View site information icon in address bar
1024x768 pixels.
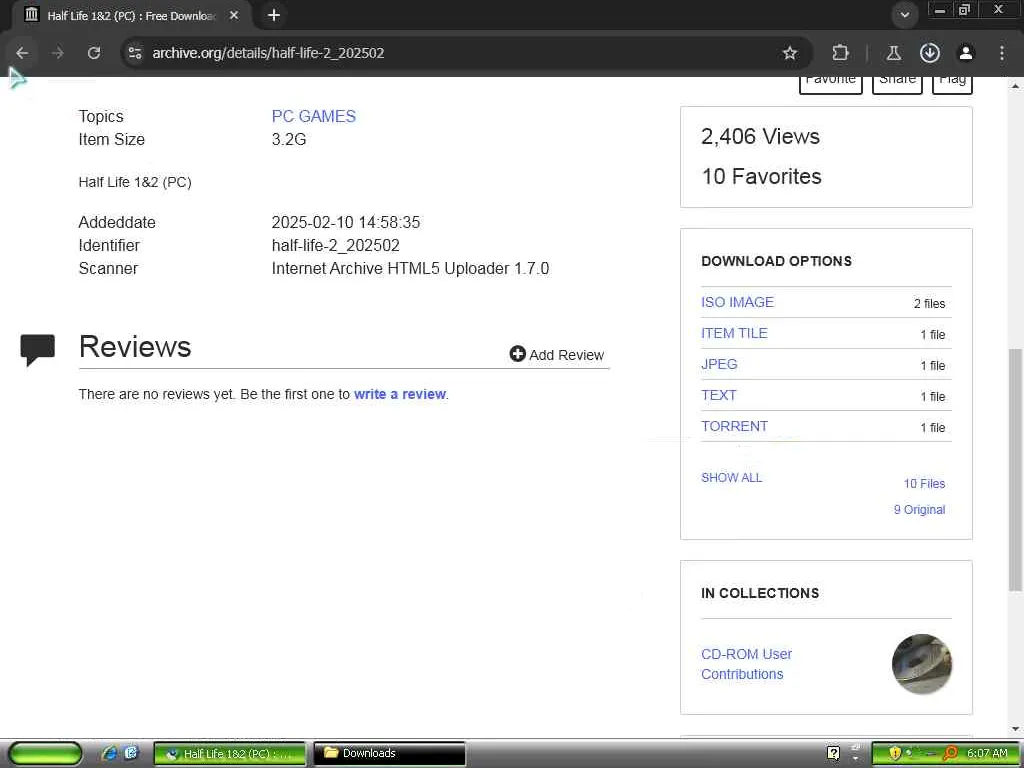click(135, 53)
